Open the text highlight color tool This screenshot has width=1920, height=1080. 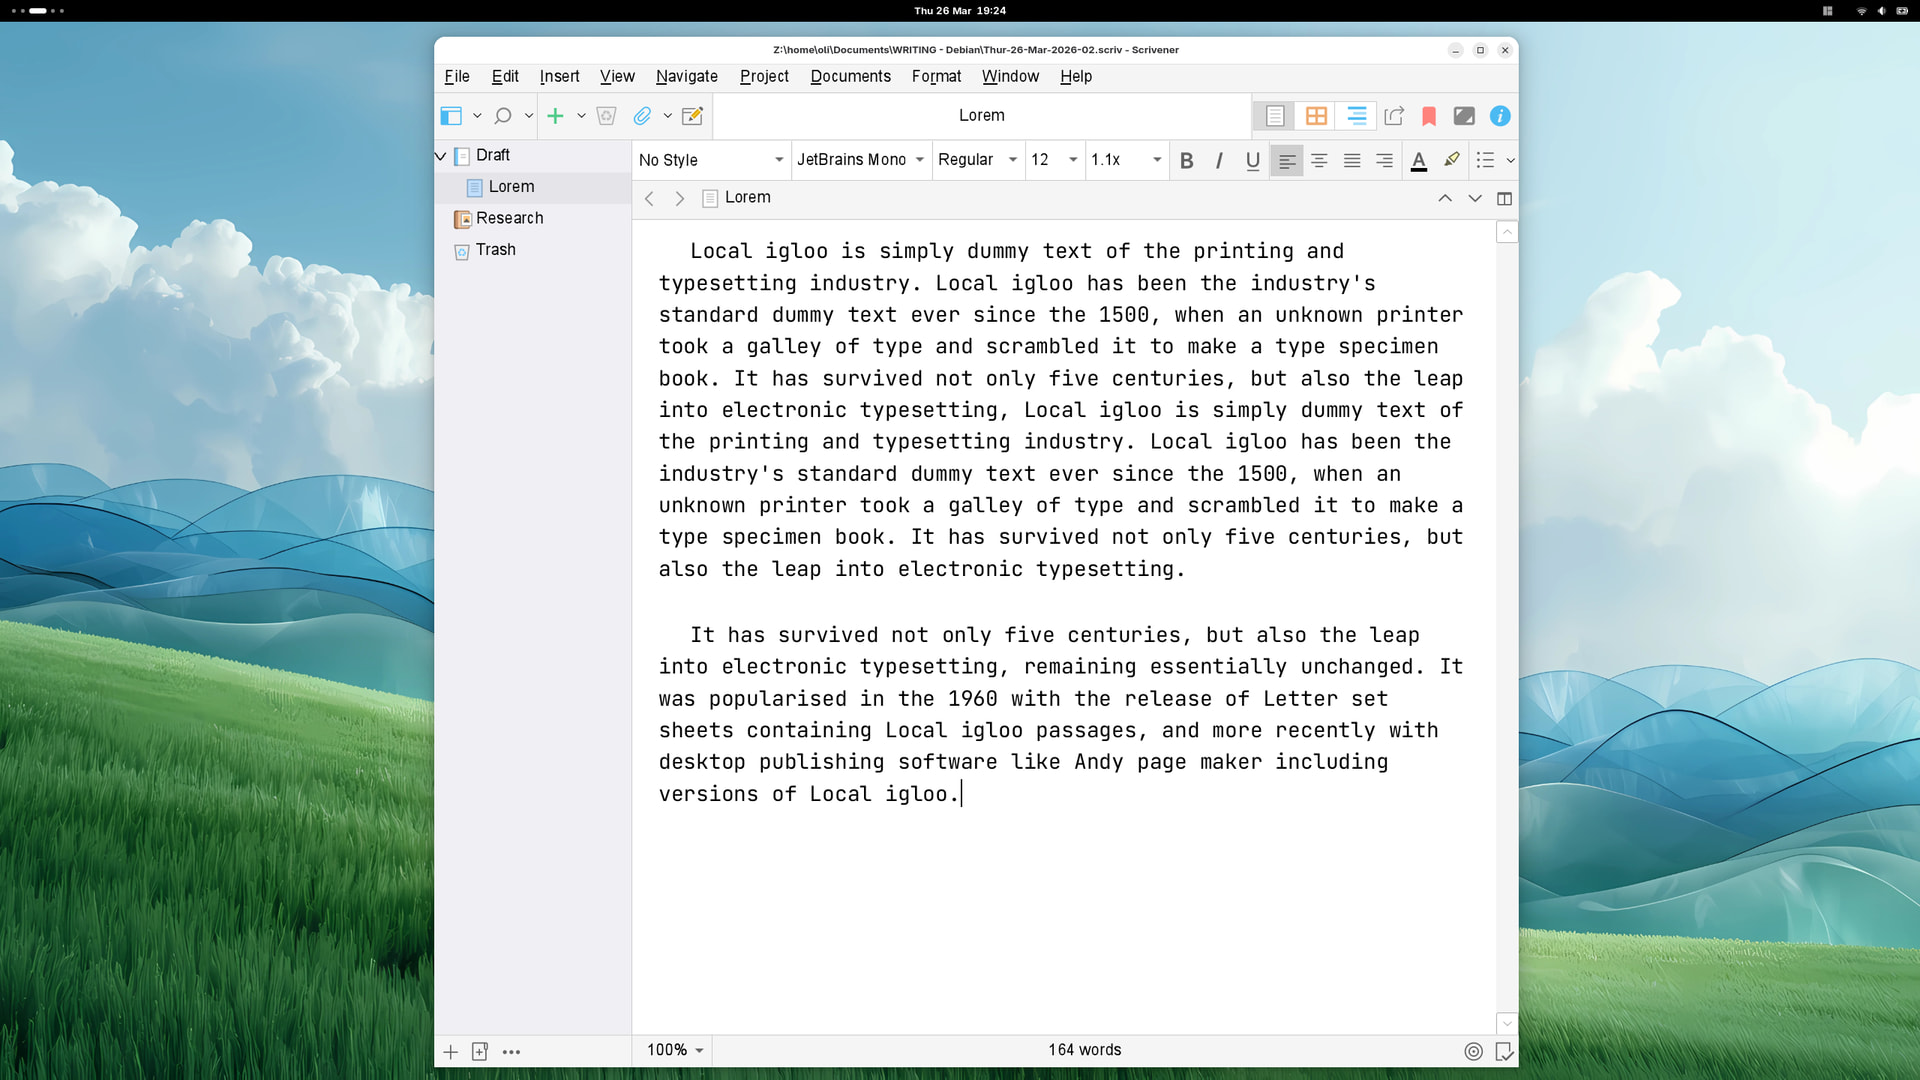(x=1452, y=160)
